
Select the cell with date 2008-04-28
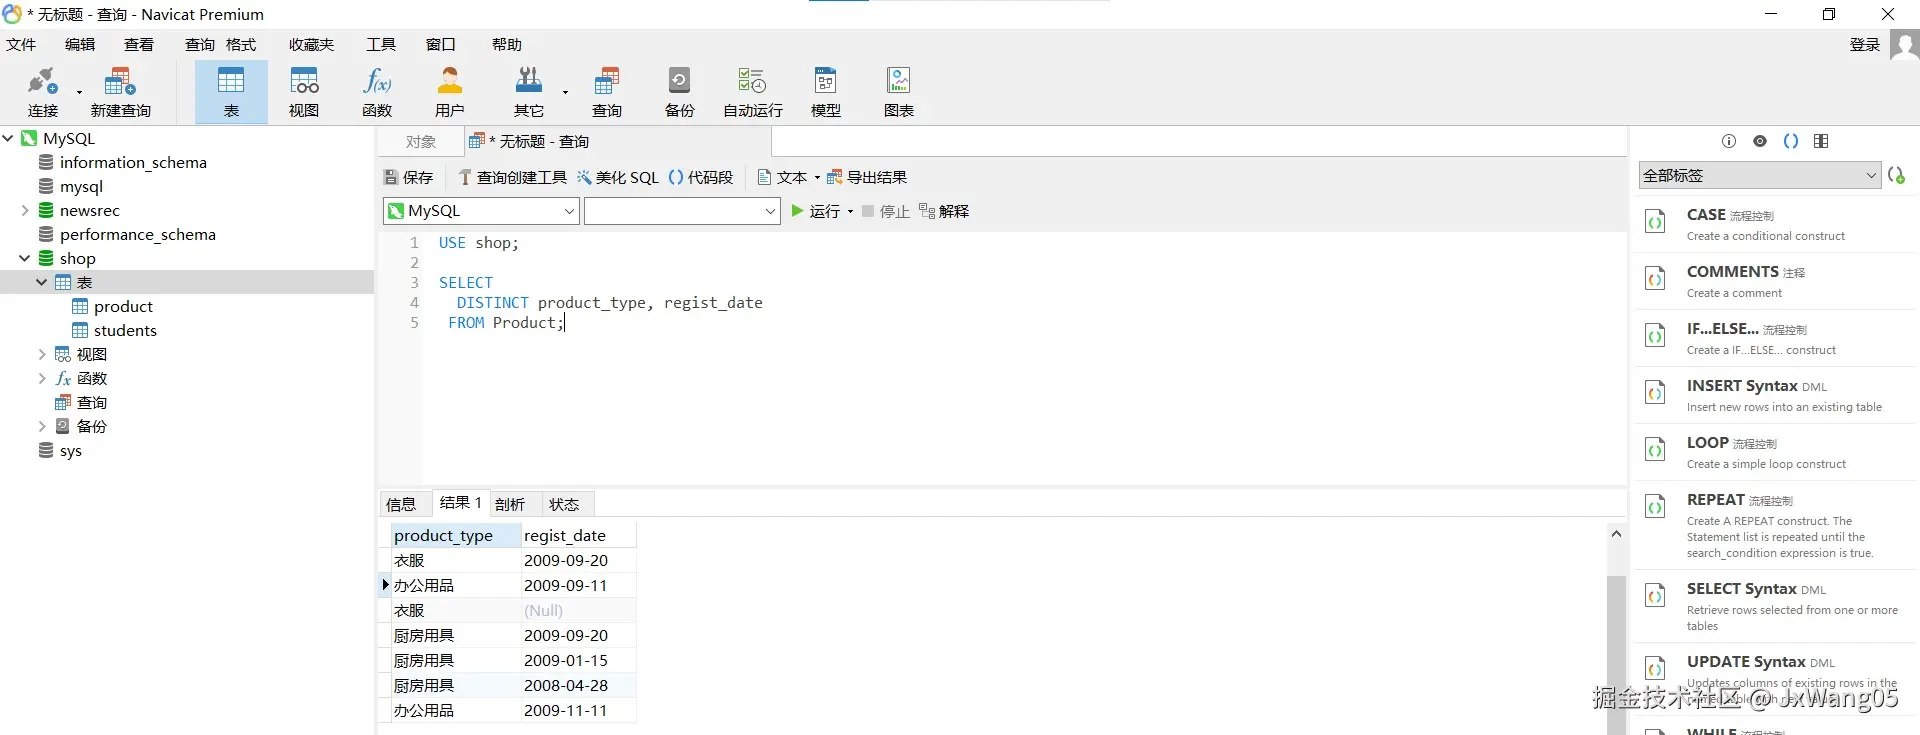[578, 685]
